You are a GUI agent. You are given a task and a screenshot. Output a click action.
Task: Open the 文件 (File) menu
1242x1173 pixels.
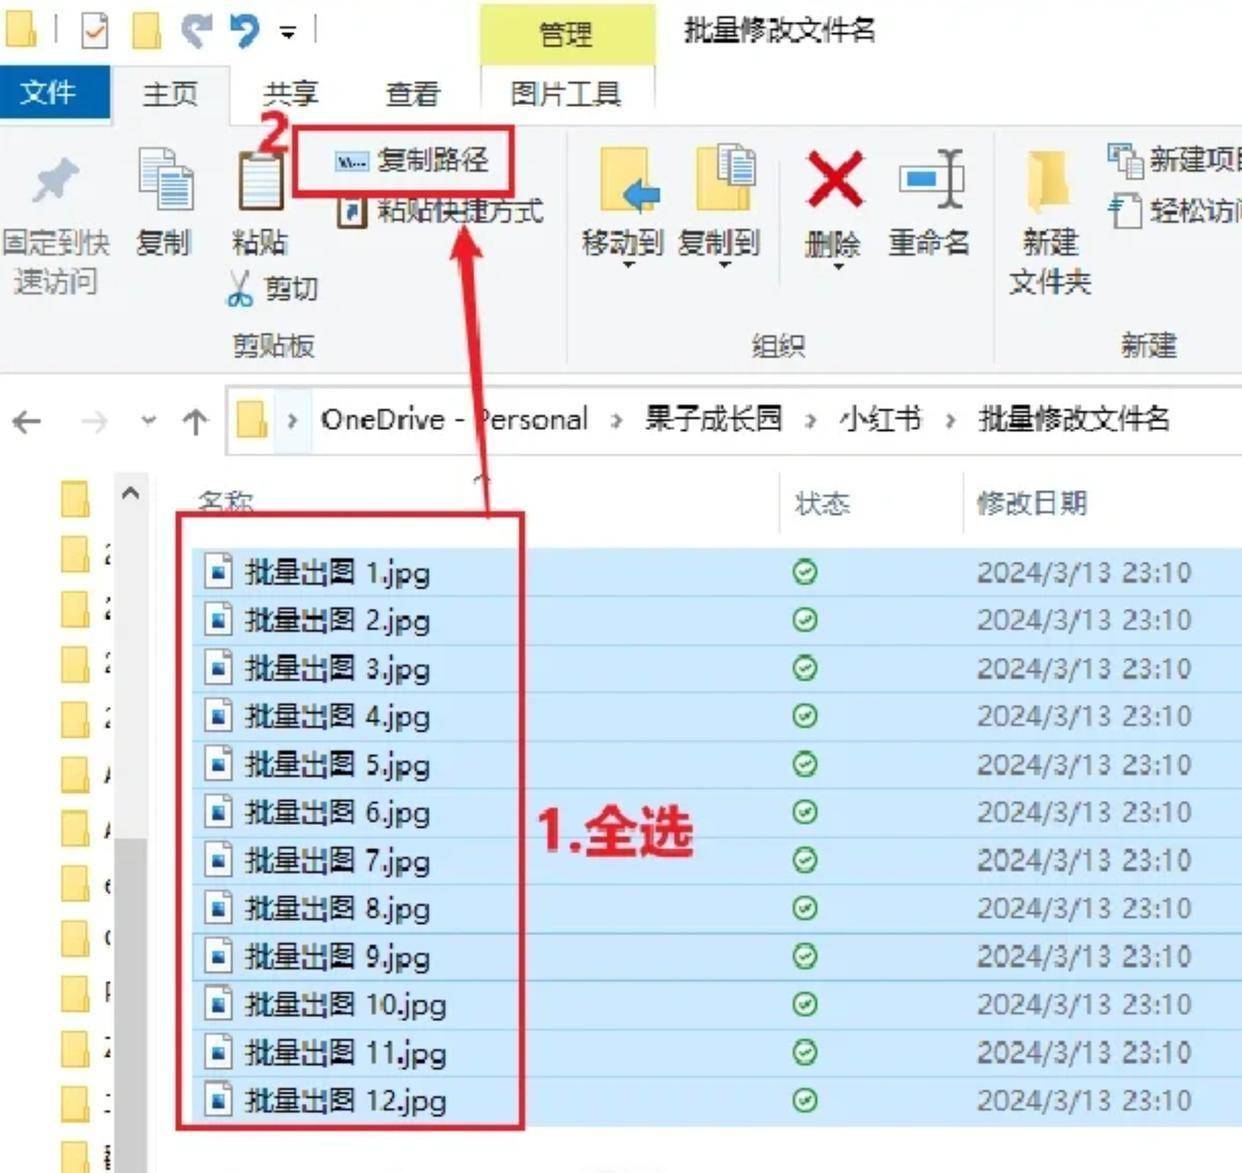tap(55, 94)
